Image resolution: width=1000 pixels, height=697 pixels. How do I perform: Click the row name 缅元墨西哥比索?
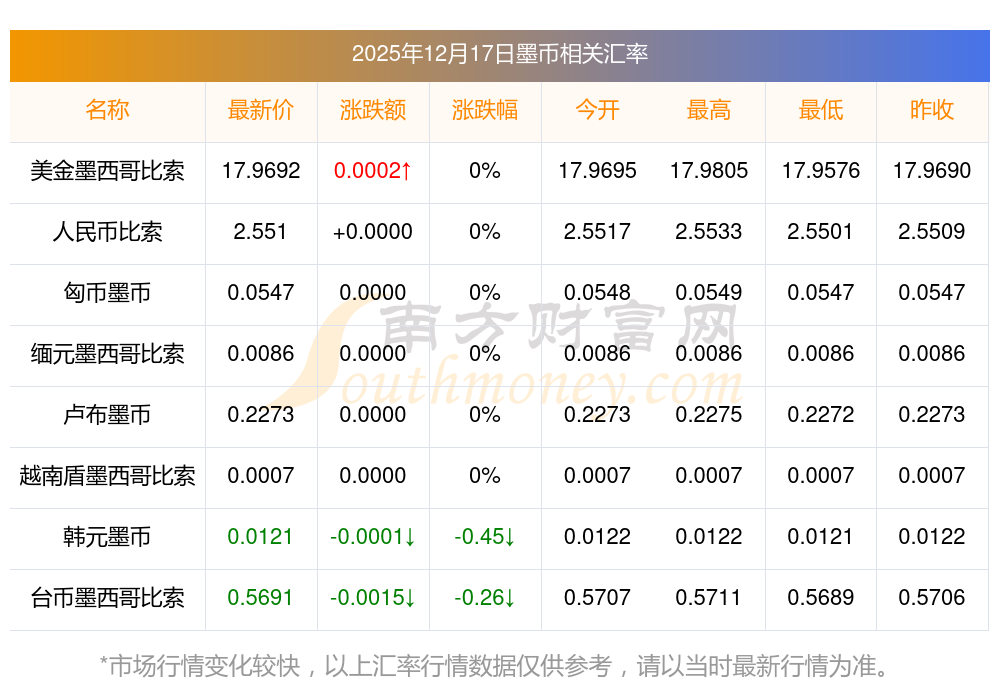(107, 353)
